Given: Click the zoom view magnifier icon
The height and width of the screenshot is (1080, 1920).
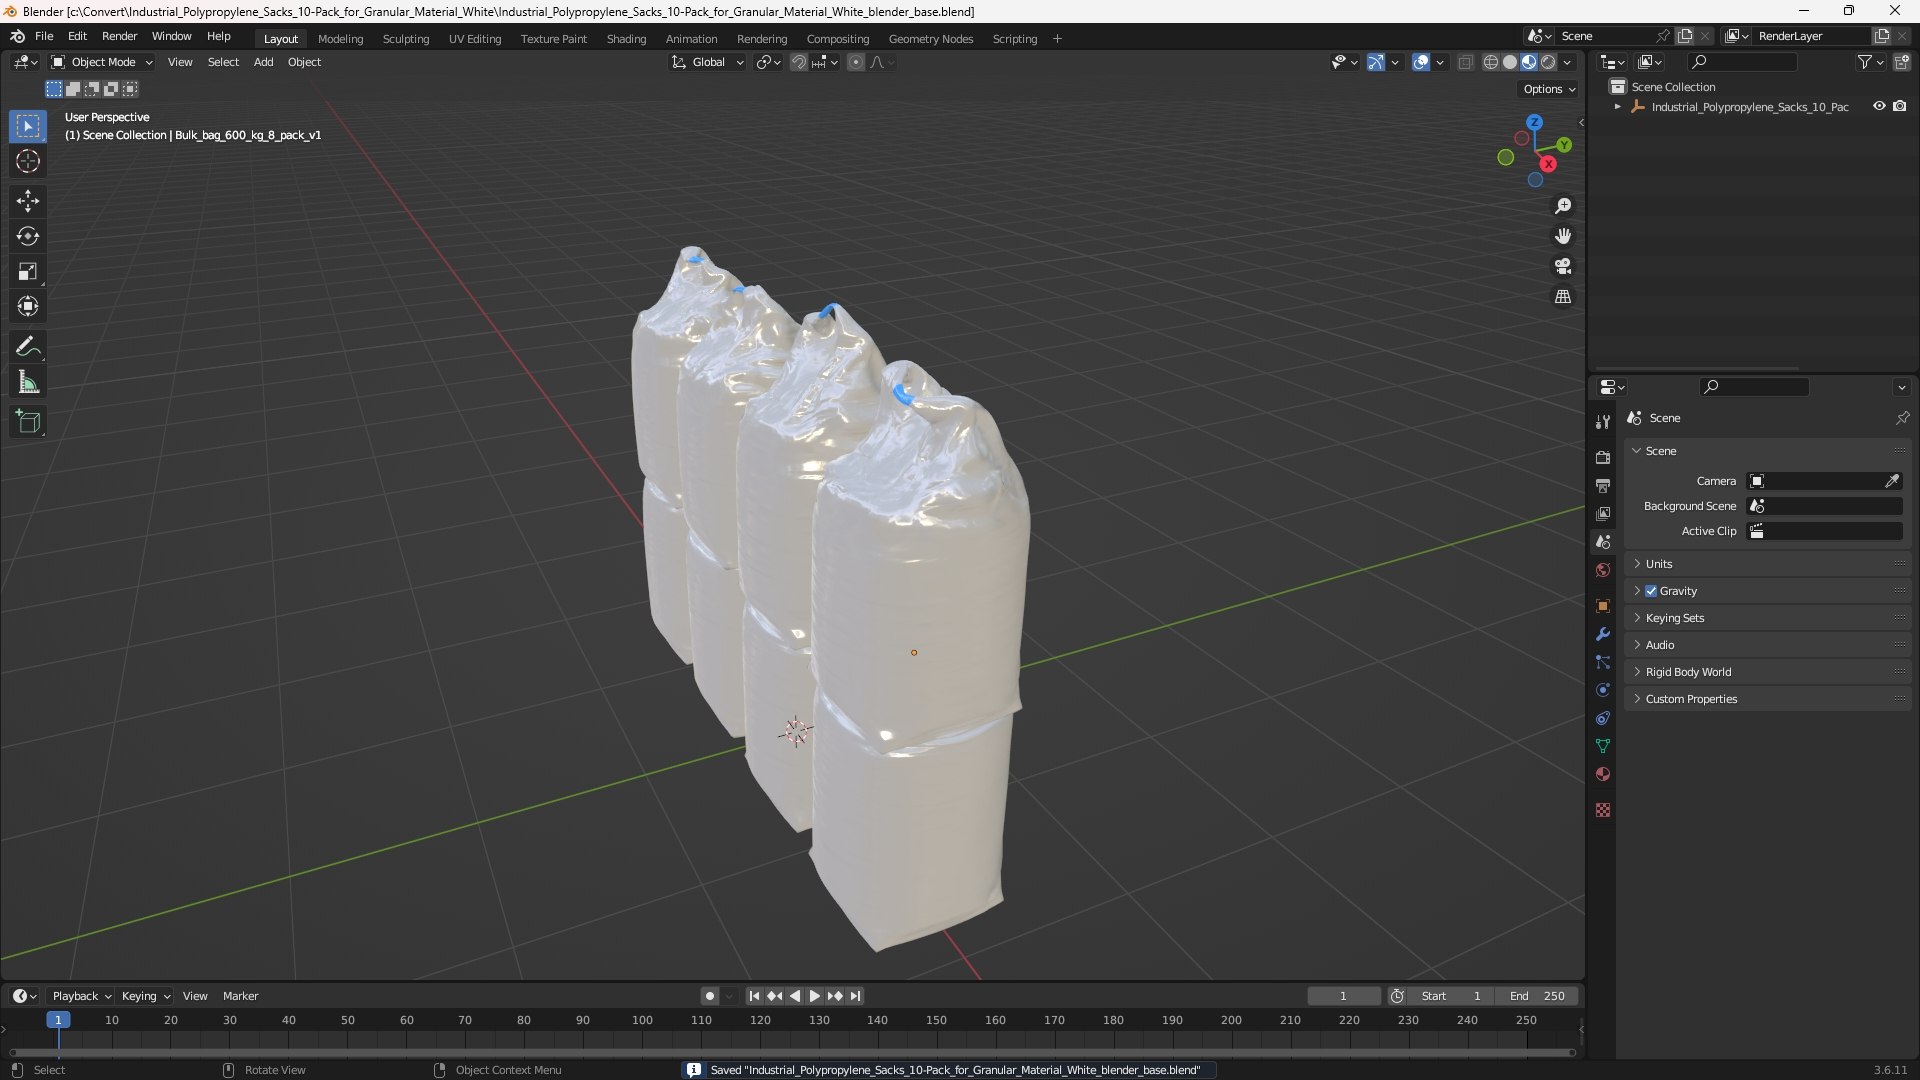Looking at the screenshot, I should (1563, 206).
